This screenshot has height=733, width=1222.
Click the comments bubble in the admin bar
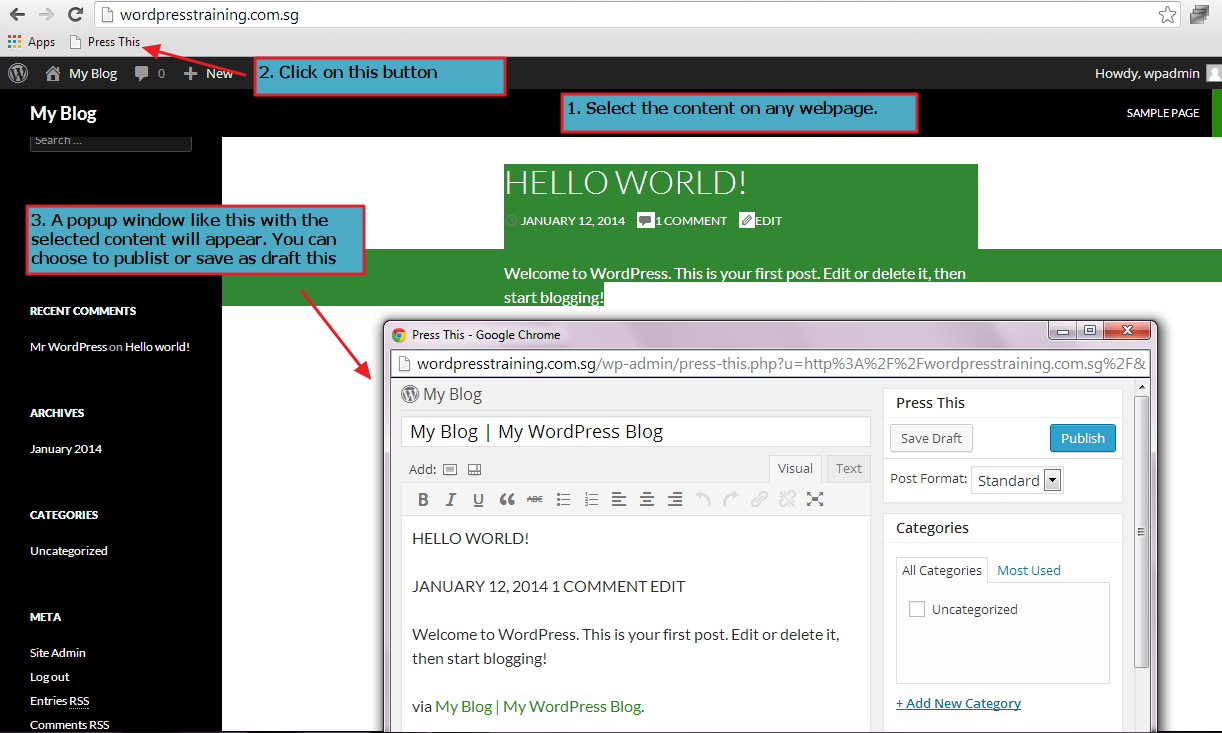pyautogui.click(x=149, y=73)
